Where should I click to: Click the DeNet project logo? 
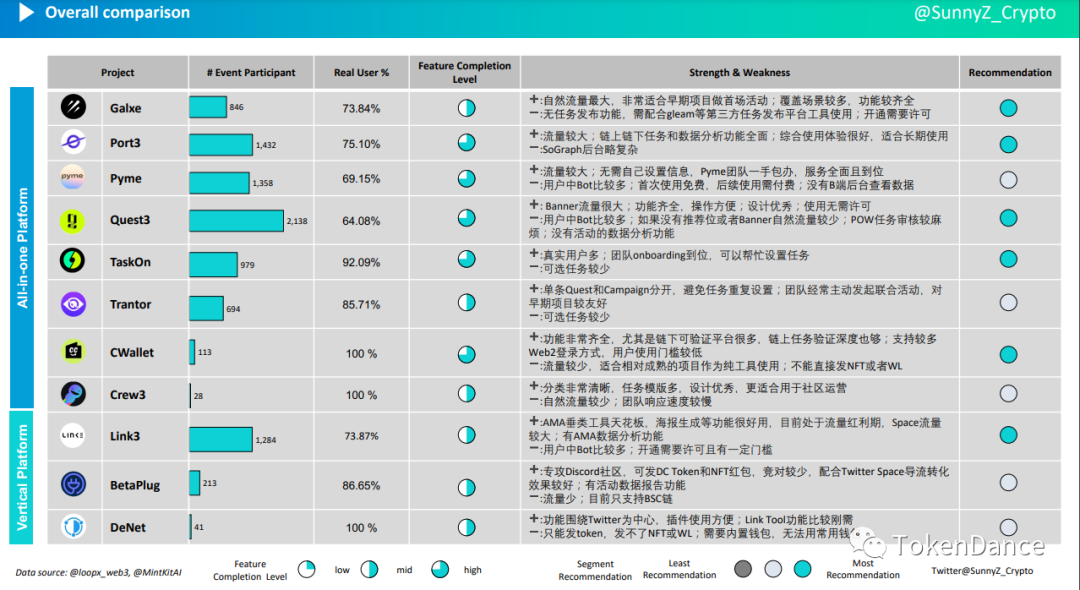point(73,527)
